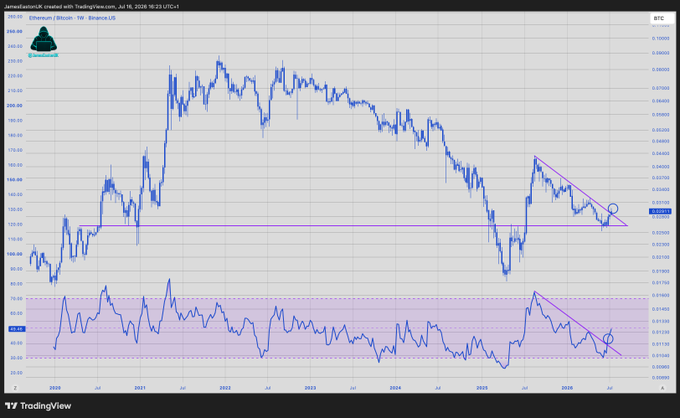Click the 2023 label on the time axis

[x=310, y=388]
